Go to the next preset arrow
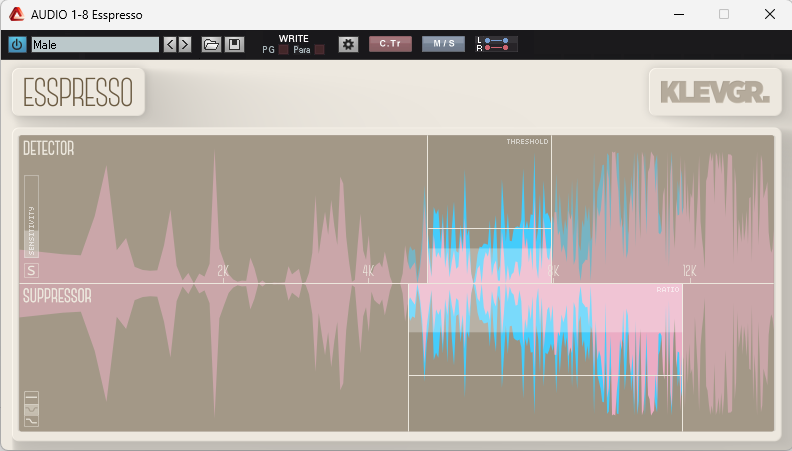 point(185,44)
